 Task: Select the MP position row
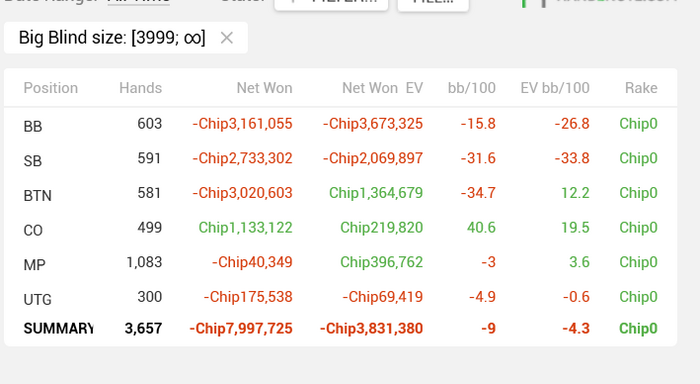(x=340, y=263)
